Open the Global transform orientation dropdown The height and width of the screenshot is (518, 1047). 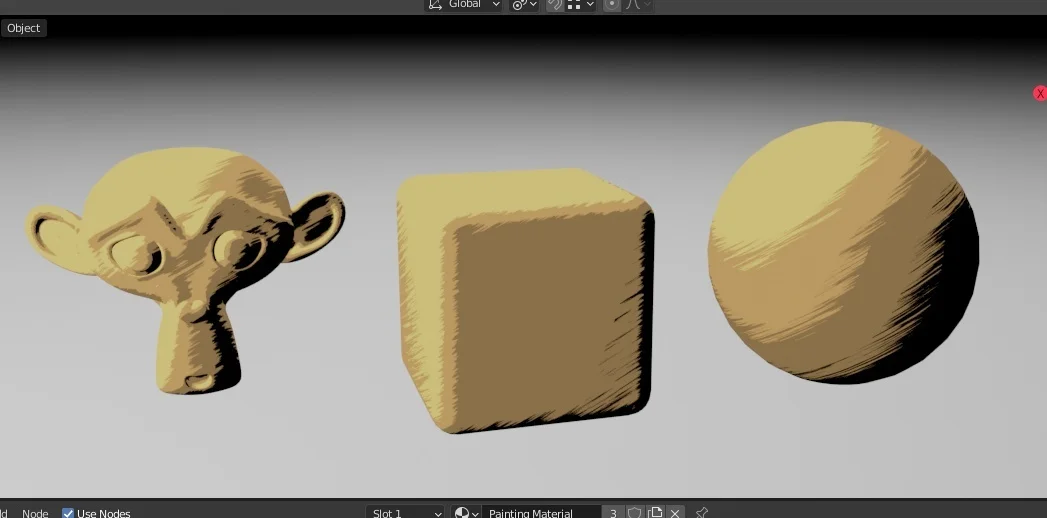pyautogui.click(x=464, y=5)
